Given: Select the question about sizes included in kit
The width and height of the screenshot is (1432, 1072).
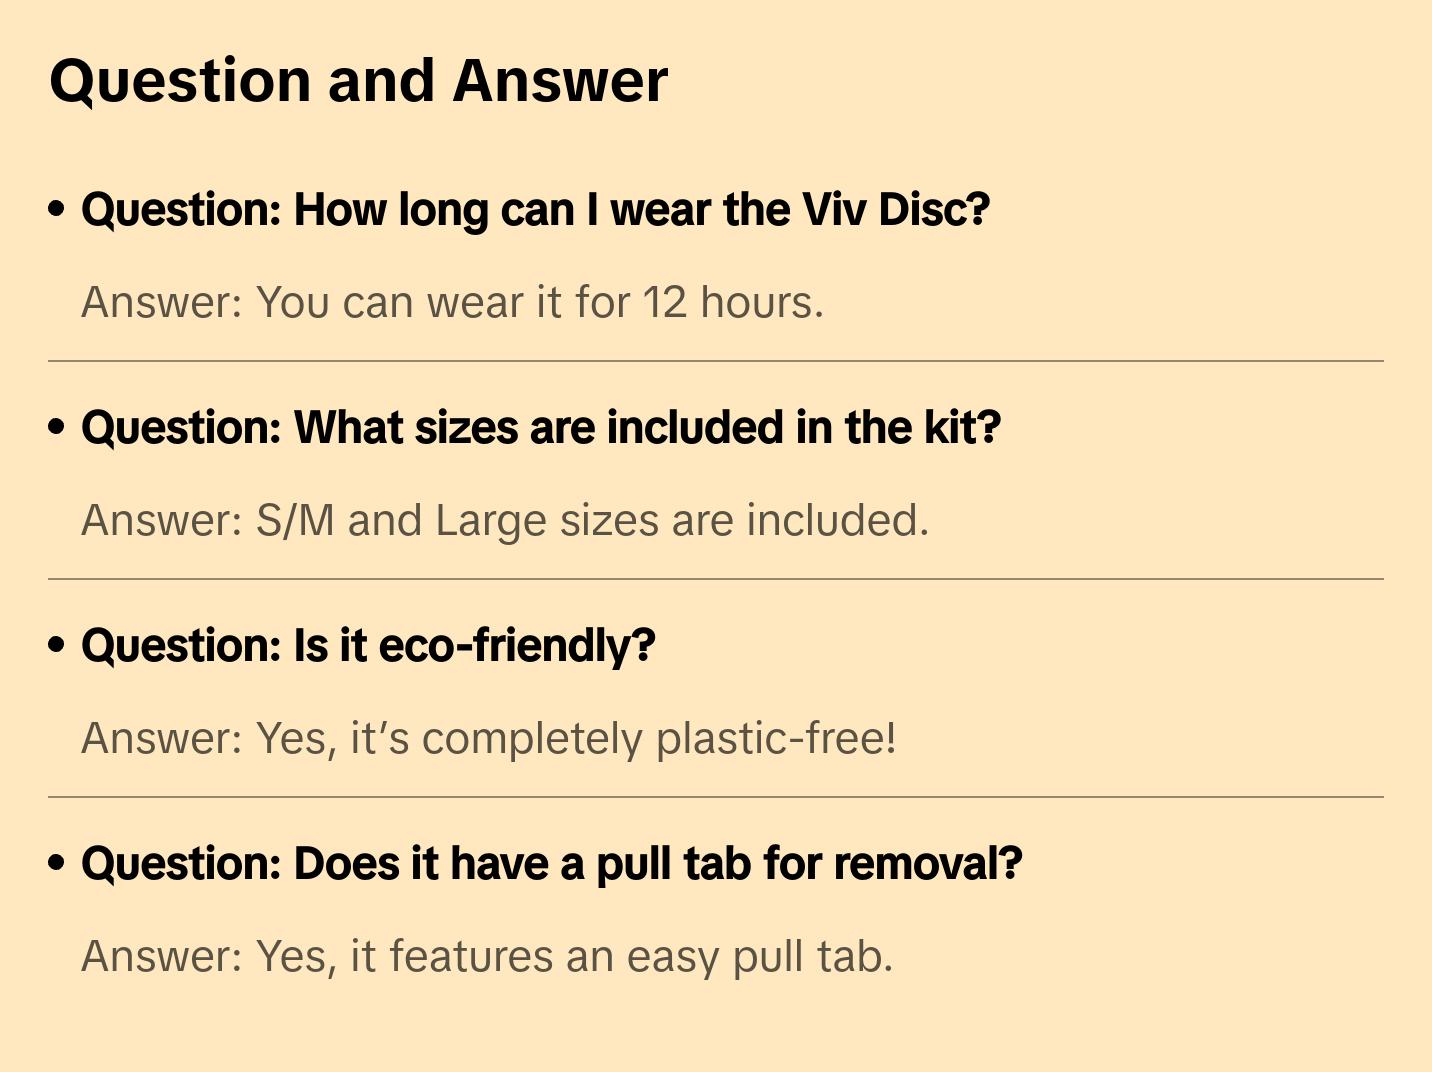Looking at the screenshot, I should 540,428.
